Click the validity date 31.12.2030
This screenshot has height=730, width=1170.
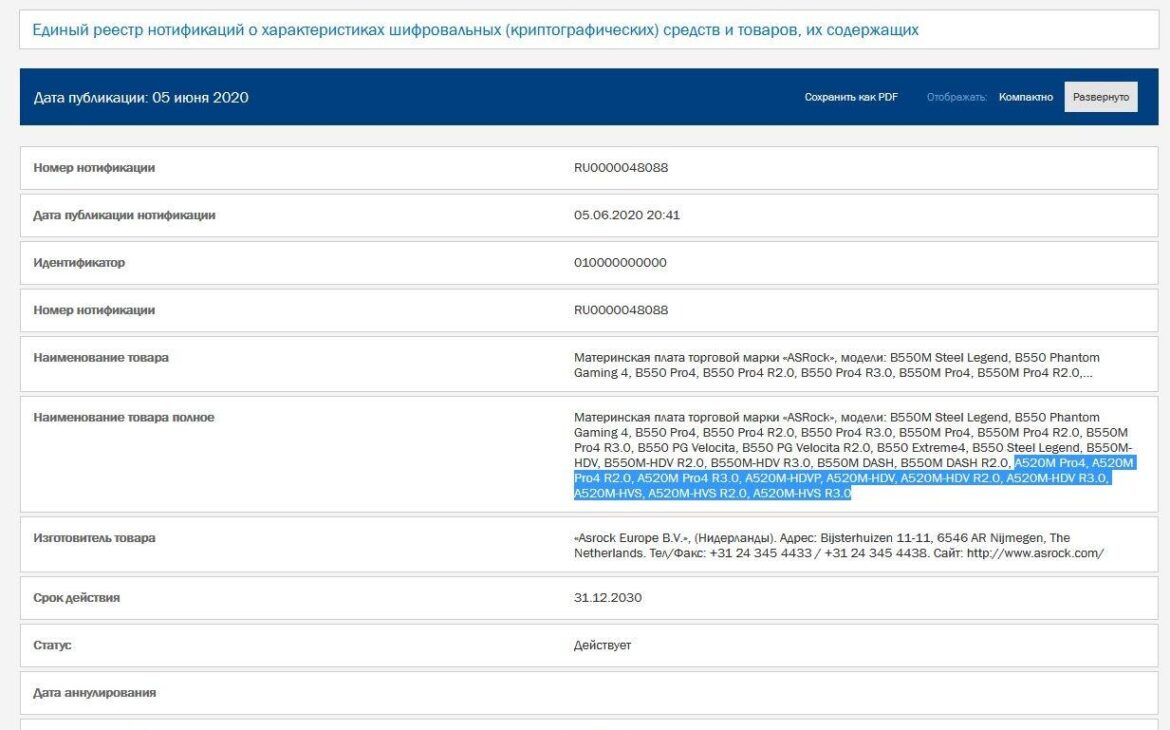pyautogui.click(x=608, y=598)
